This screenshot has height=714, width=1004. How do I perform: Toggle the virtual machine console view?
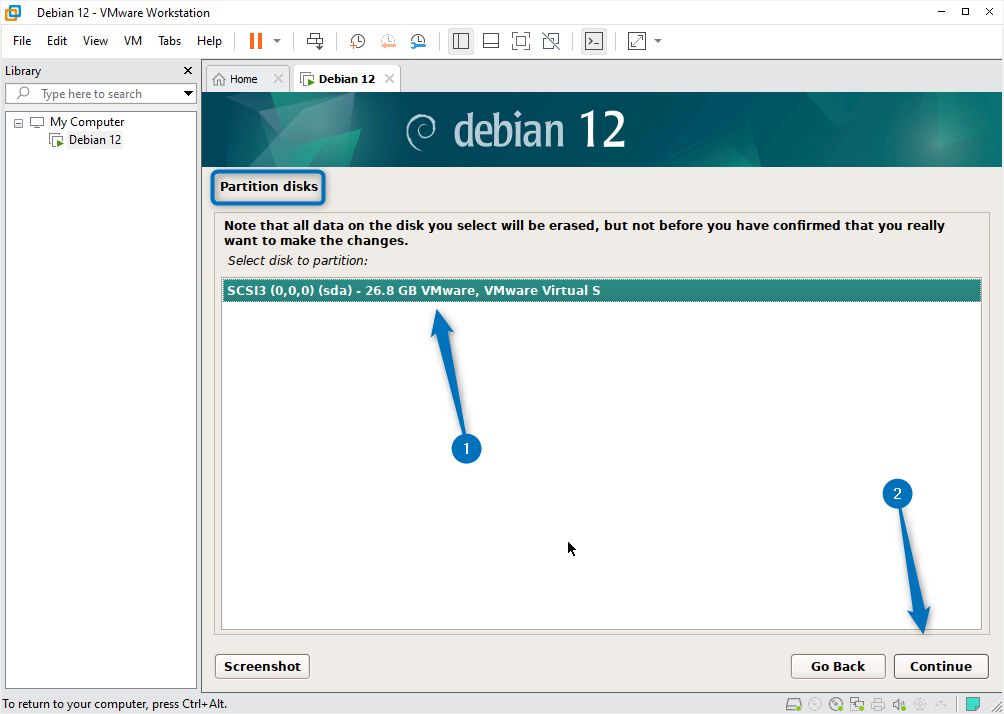point(595,41)
